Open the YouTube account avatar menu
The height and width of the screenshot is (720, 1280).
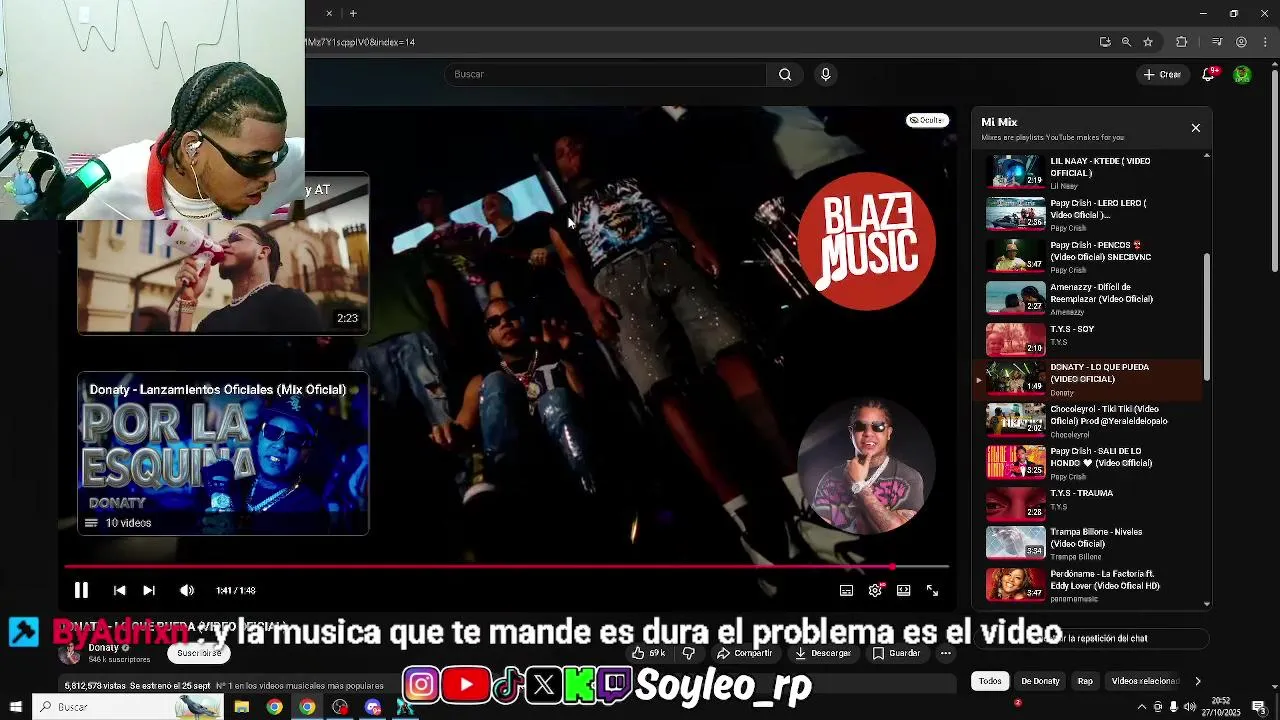(1242, 74)
